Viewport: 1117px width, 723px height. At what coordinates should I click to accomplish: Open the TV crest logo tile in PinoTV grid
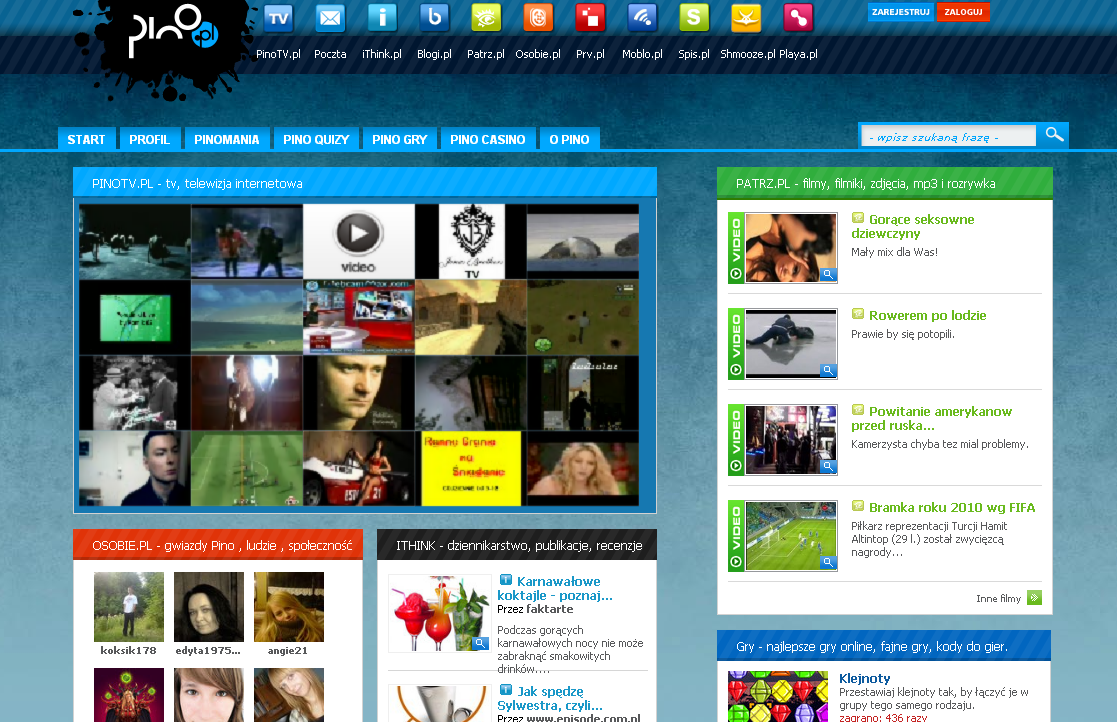[x=471, y=241]
